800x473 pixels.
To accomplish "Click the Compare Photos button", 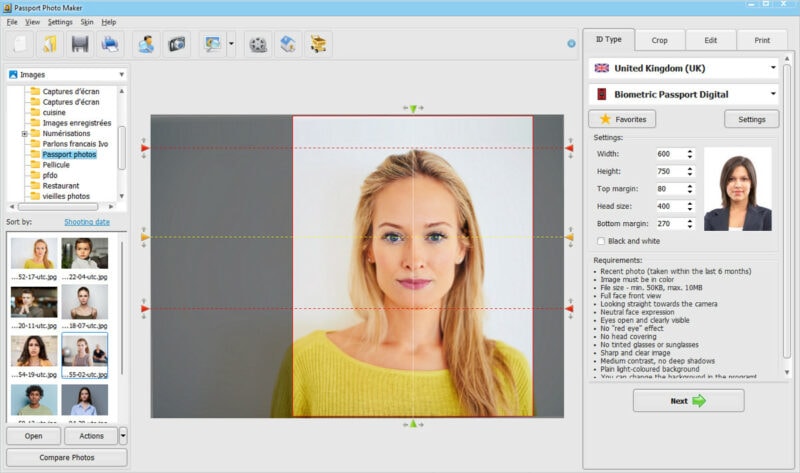I will pyautogui.click(x=67, y=457).
